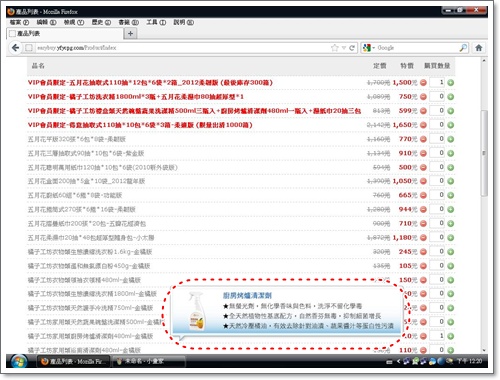Select the 產品列表 browser tab
The width and height of the screenshot is (500, 380).
[65, 33]
